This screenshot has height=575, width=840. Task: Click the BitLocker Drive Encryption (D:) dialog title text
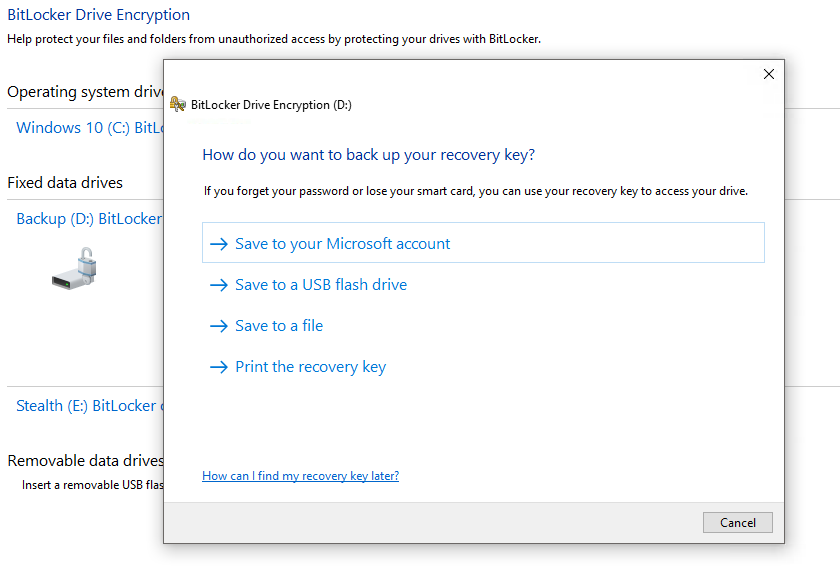coord(271,104)
